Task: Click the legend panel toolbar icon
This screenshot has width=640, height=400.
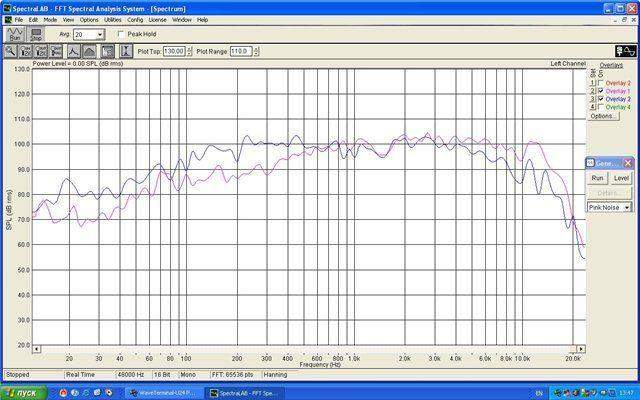Action: coord(108,51)
